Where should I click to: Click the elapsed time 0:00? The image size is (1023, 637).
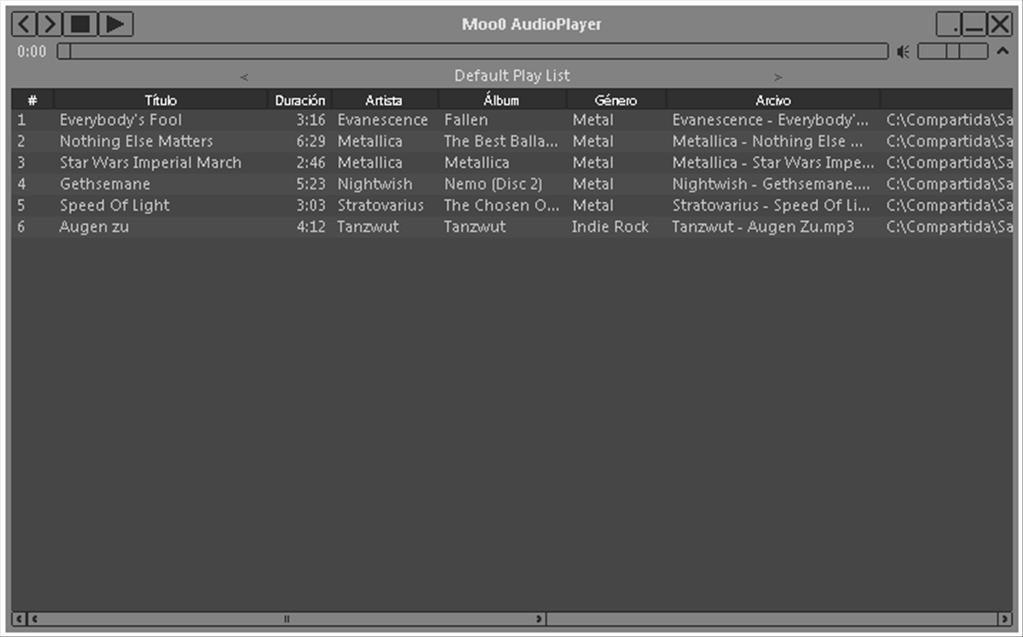[31, 52]
